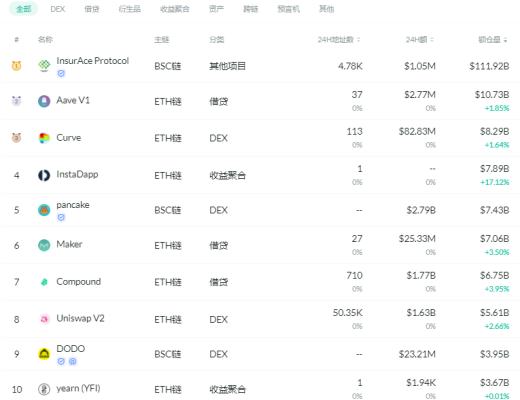Click the $1.94K 24H volume for yearn
The height and width of the screenshot is (400, 520).
421,383
